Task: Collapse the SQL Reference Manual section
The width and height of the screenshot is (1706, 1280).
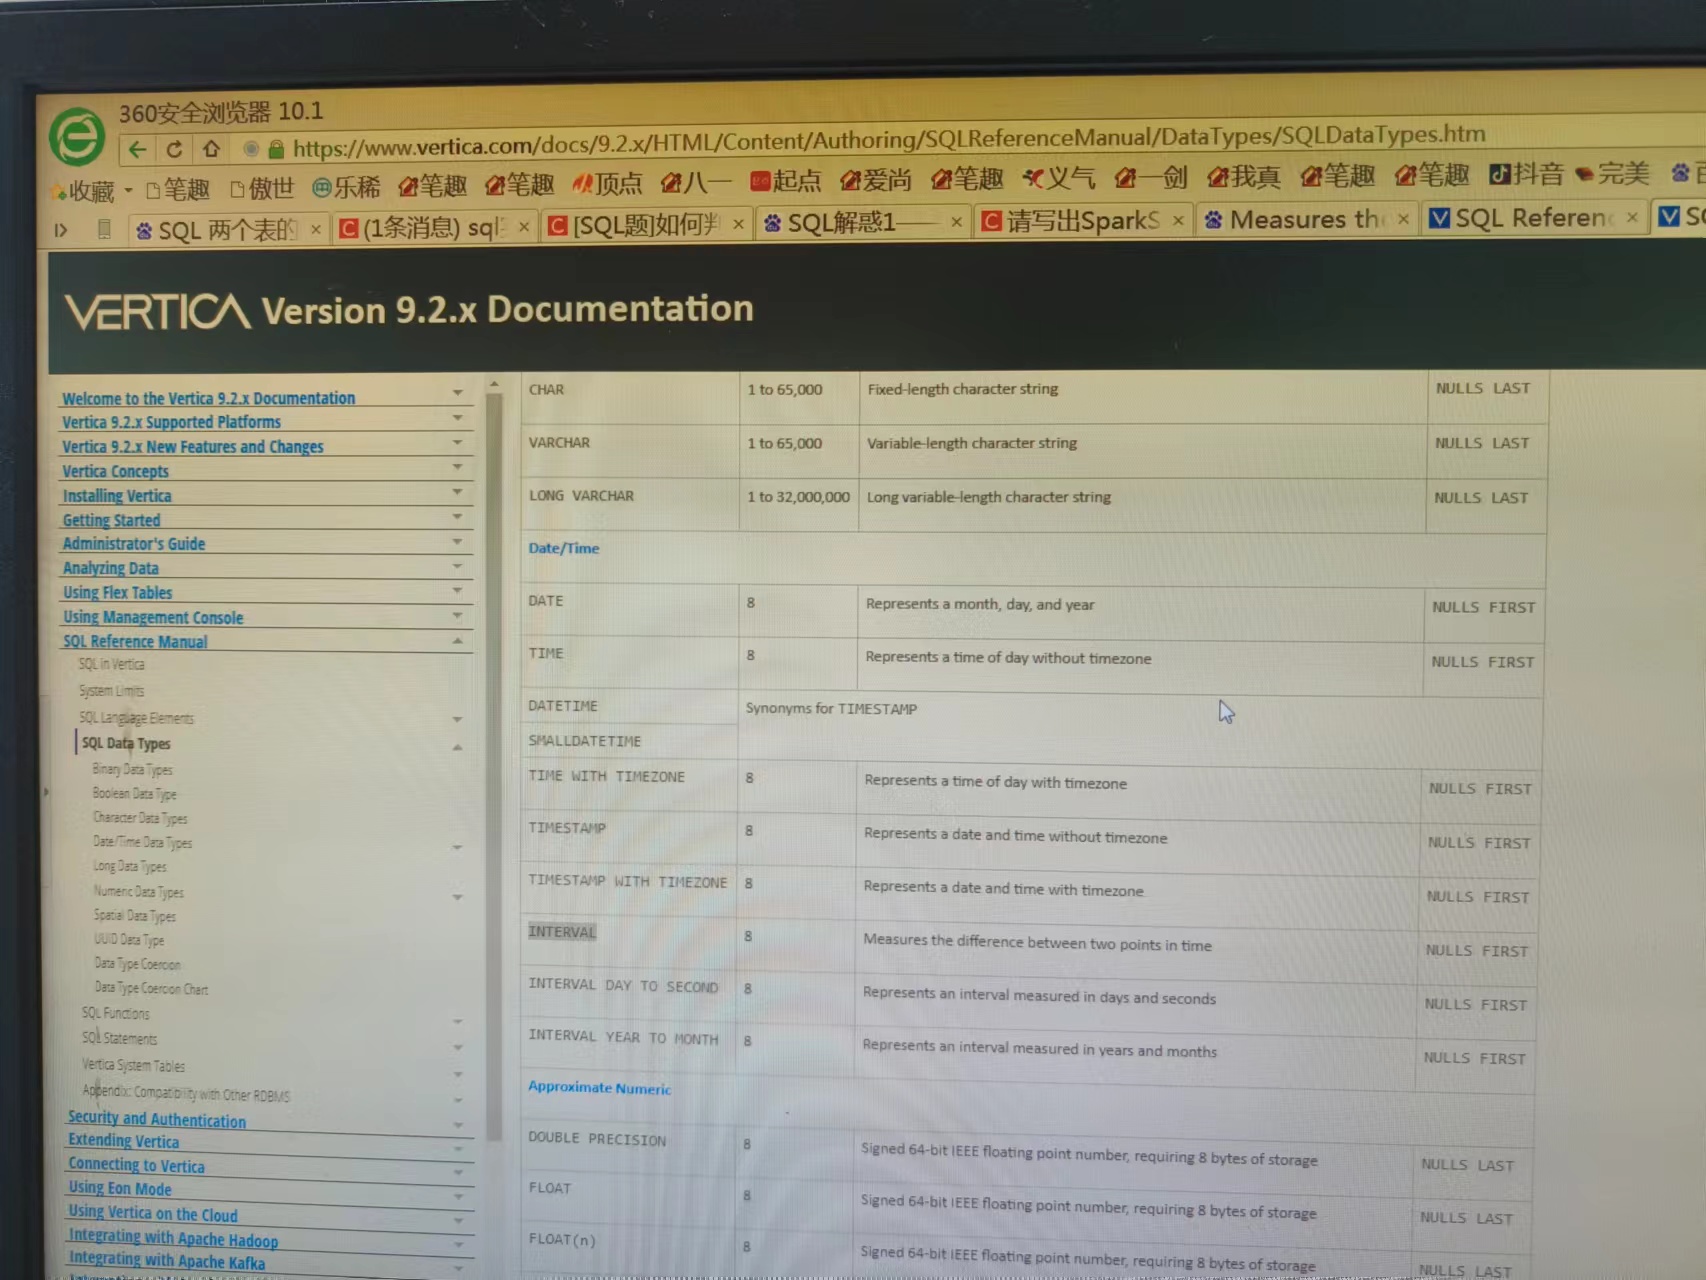Action: [x=457, y=641]
